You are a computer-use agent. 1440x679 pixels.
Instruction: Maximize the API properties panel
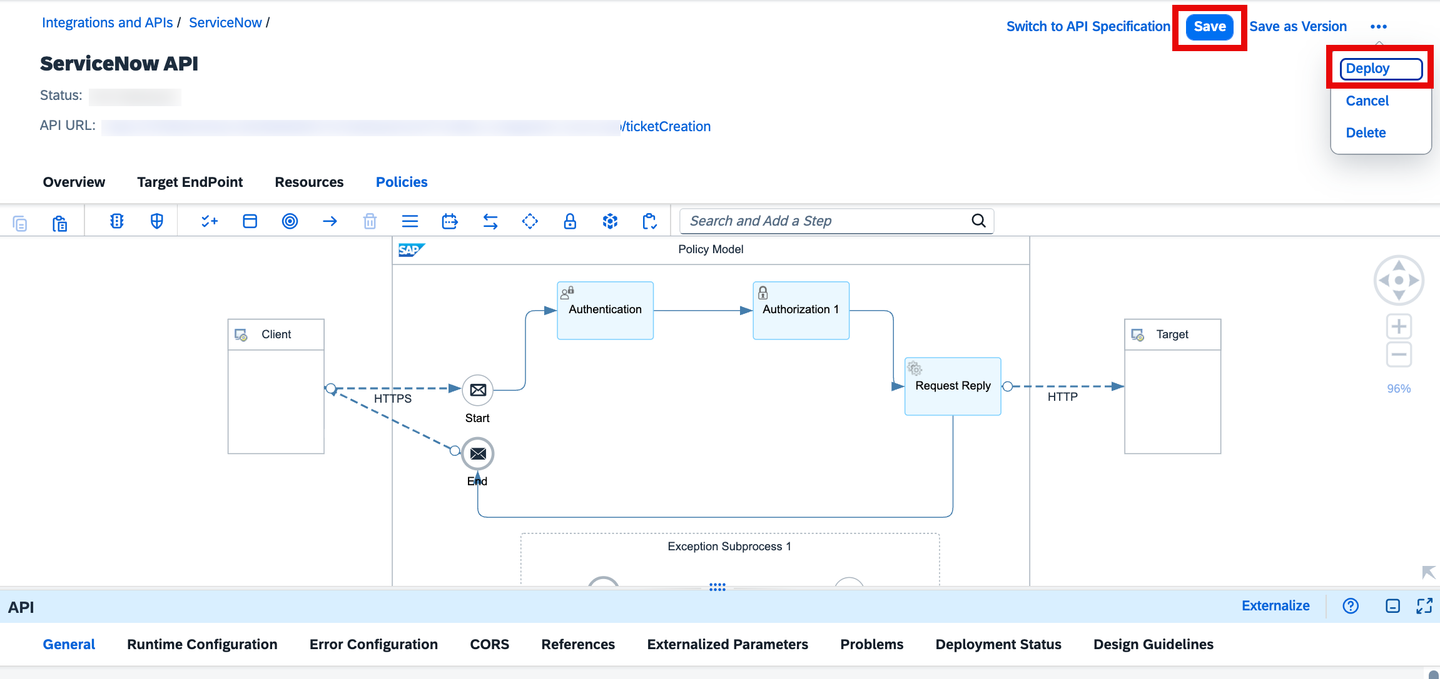(x=1424, y=606)
